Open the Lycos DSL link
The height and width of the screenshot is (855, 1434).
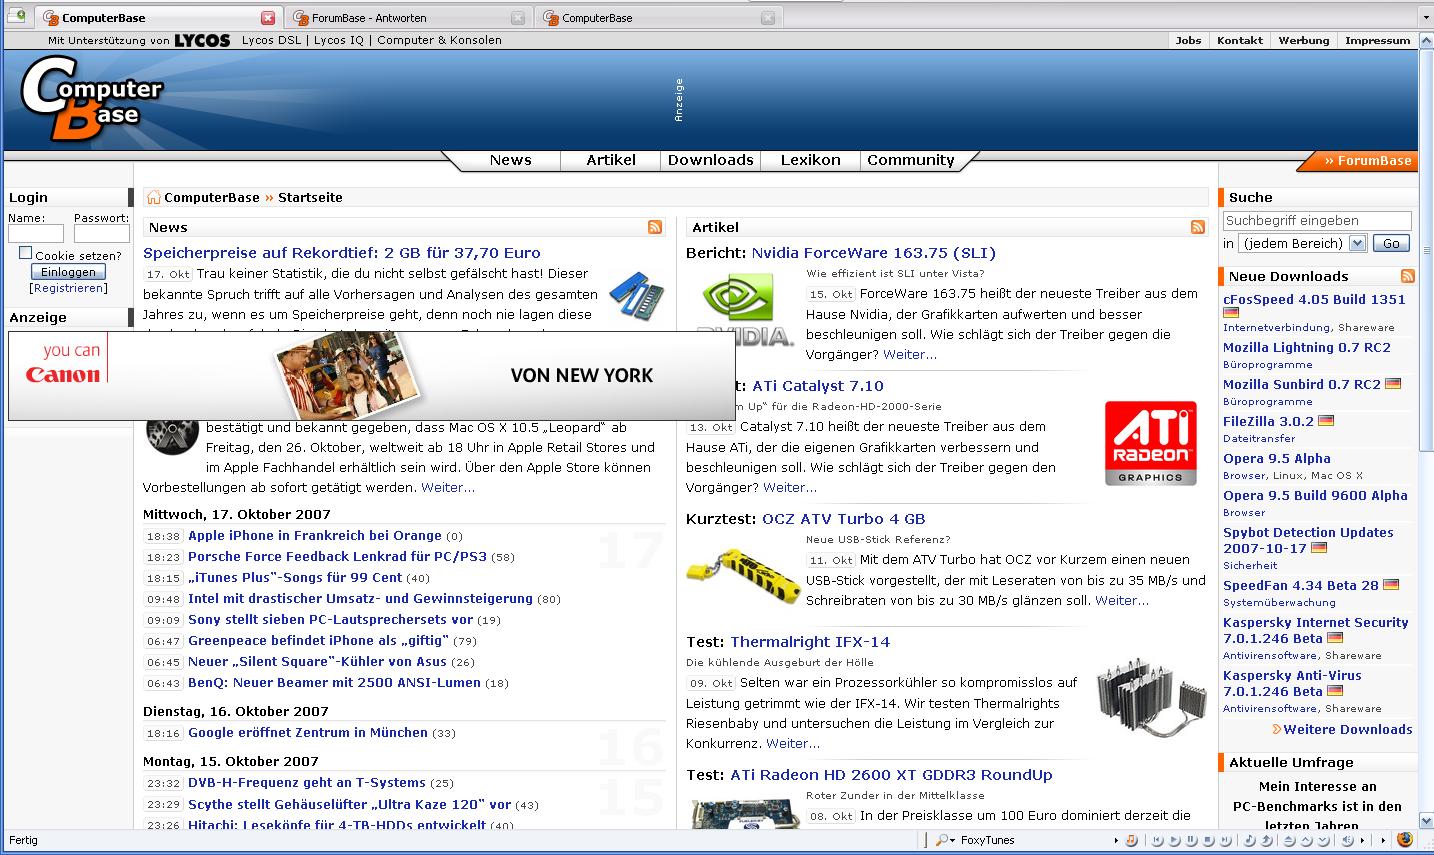tap(270, 41)
